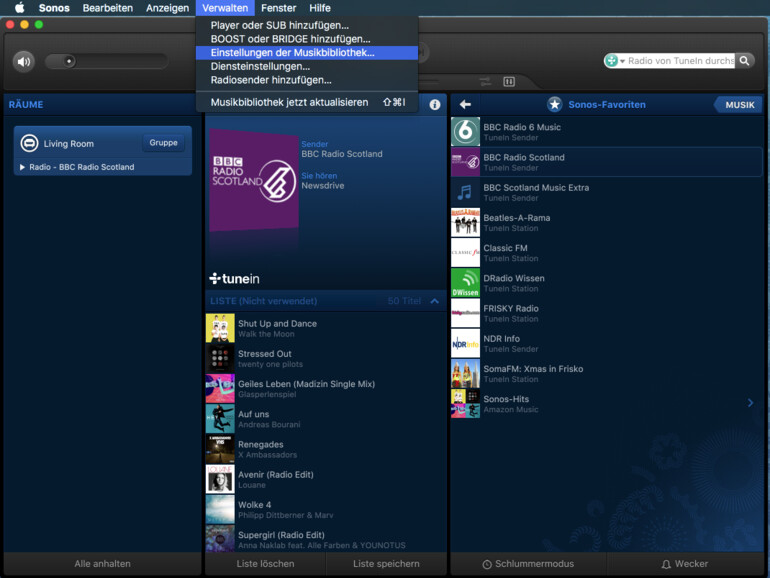Viewport: 770px width, 578px height.
Task: Click the BBC Radio Scotland favorite icon
Action: tap(465, 162)
